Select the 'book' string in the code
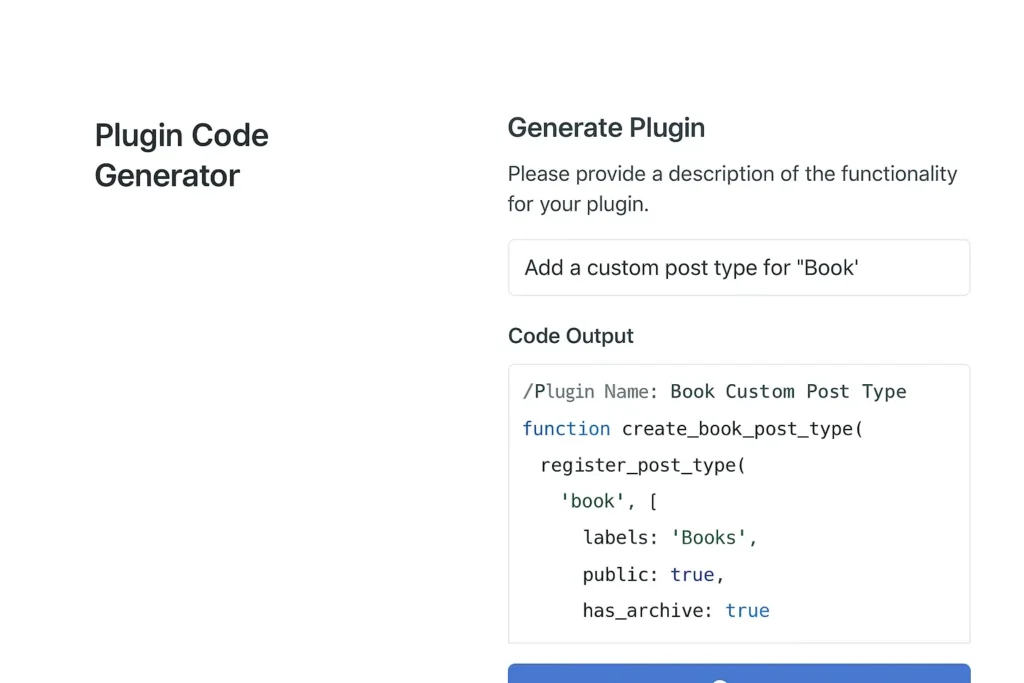The image size is (1024, 683). [593, 501]
